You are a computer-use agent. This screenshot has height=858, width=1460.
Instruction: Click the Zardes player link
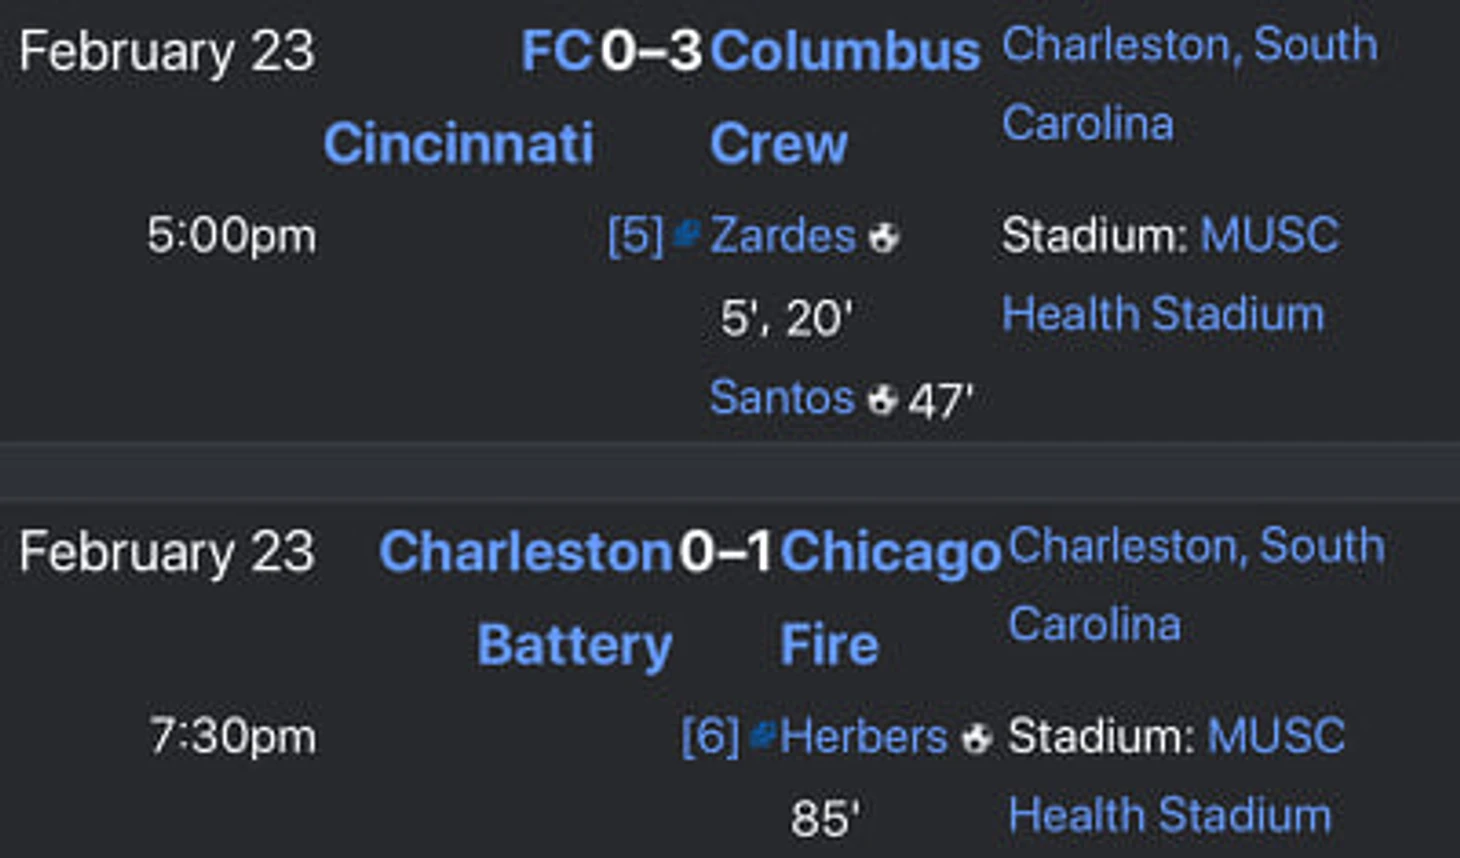tap(782, 237)
